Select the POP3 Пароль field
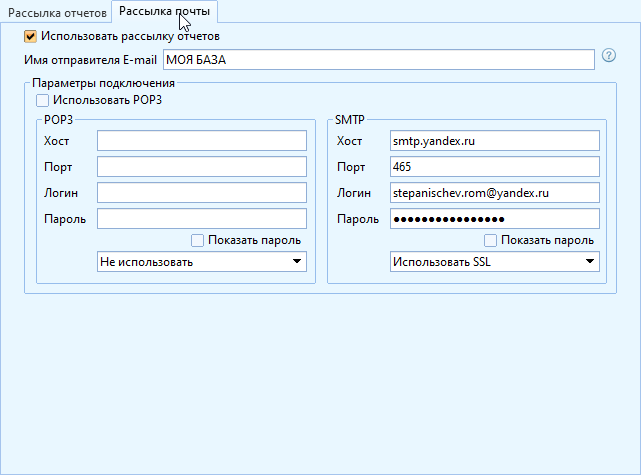641x475 pixels. (x=201, y=219)
